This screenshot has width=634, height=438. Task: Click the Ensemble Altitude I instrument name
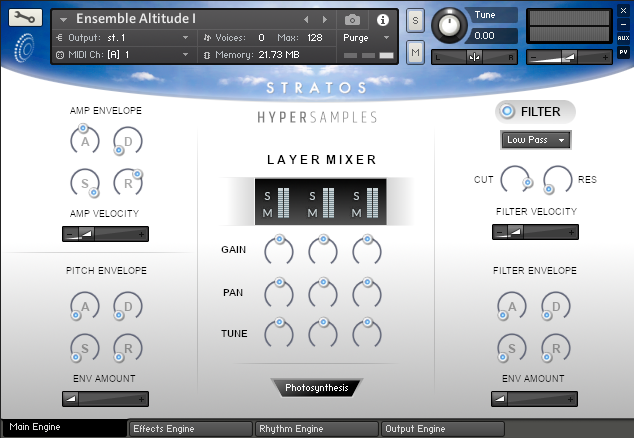tap(136, 19)
